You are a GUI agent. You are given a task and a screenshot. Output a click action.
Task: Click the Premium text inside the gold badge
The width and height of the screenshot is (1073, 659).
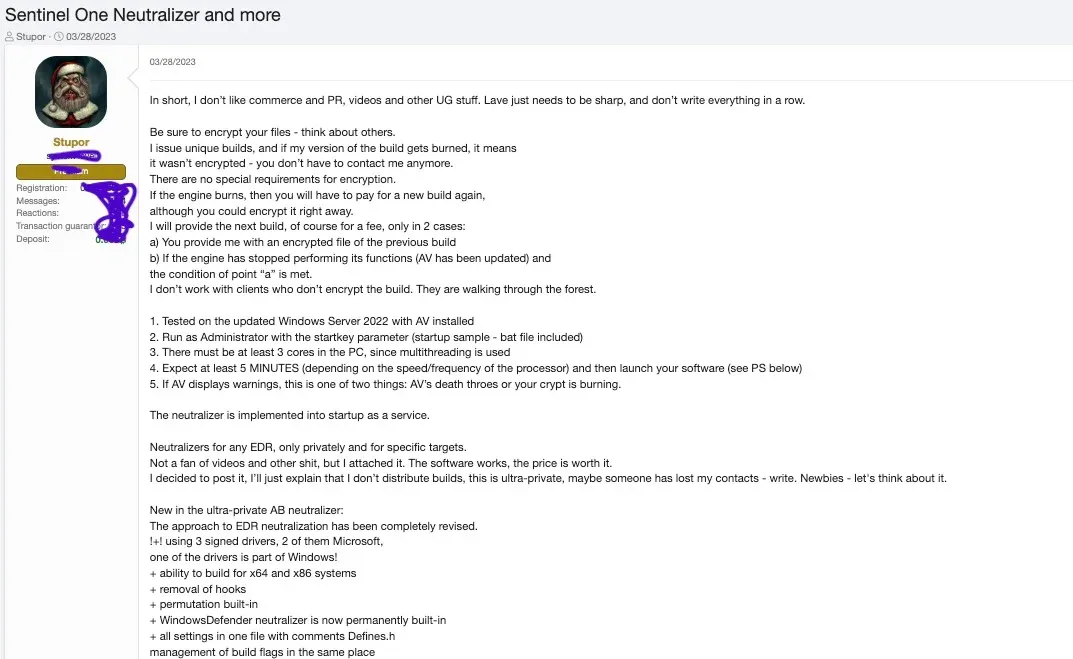(x=70, y=171)
